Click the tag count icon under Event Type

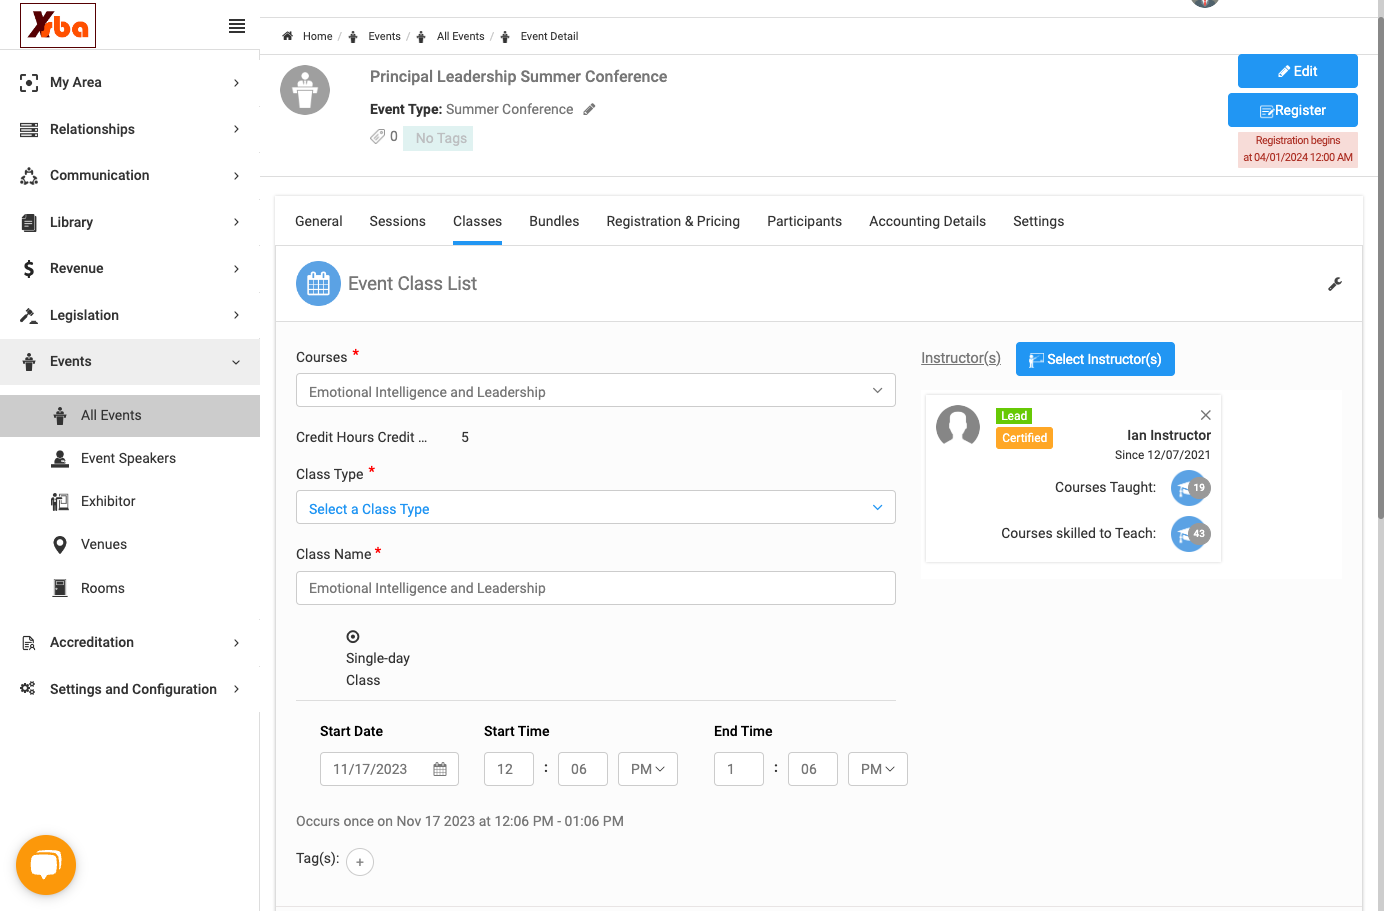pos(377,136)
